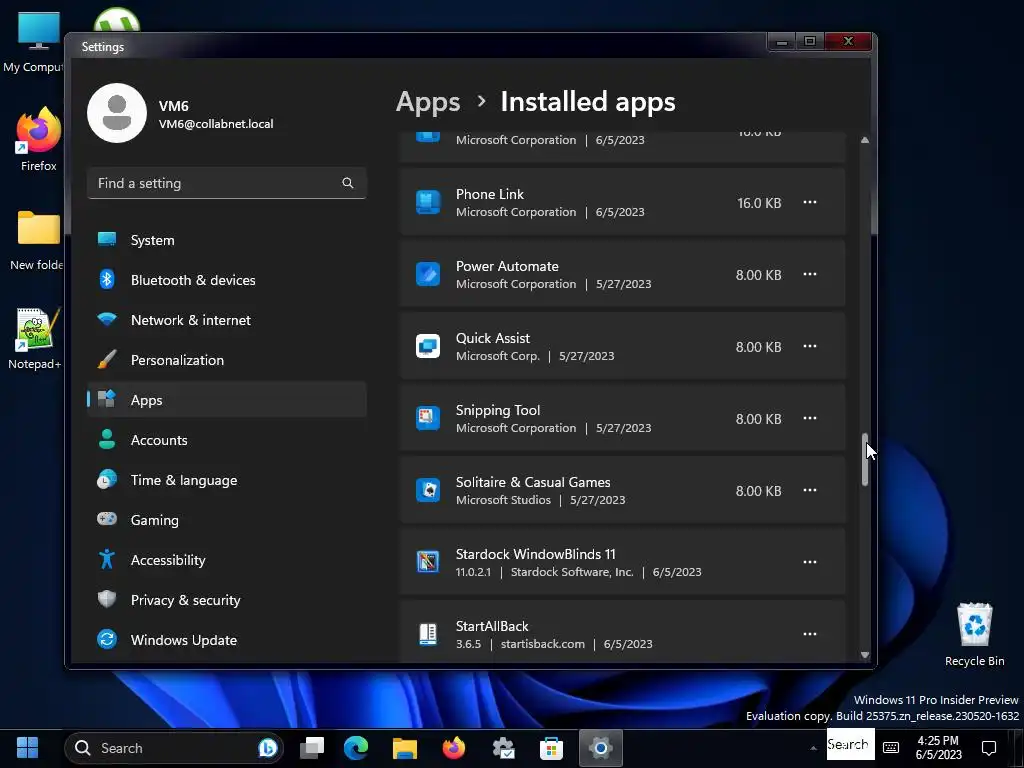The image size is (1024, 768).
Task: Click the active Settings taskbar icon
Action: (x=600, y=748)
